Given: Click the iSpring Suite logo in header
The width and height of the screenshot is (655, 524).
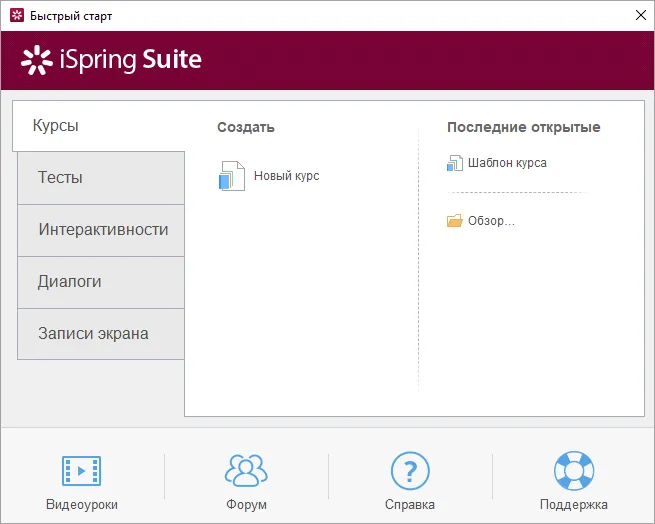Looking at the screenshot, I should click(x=111, y=60).
